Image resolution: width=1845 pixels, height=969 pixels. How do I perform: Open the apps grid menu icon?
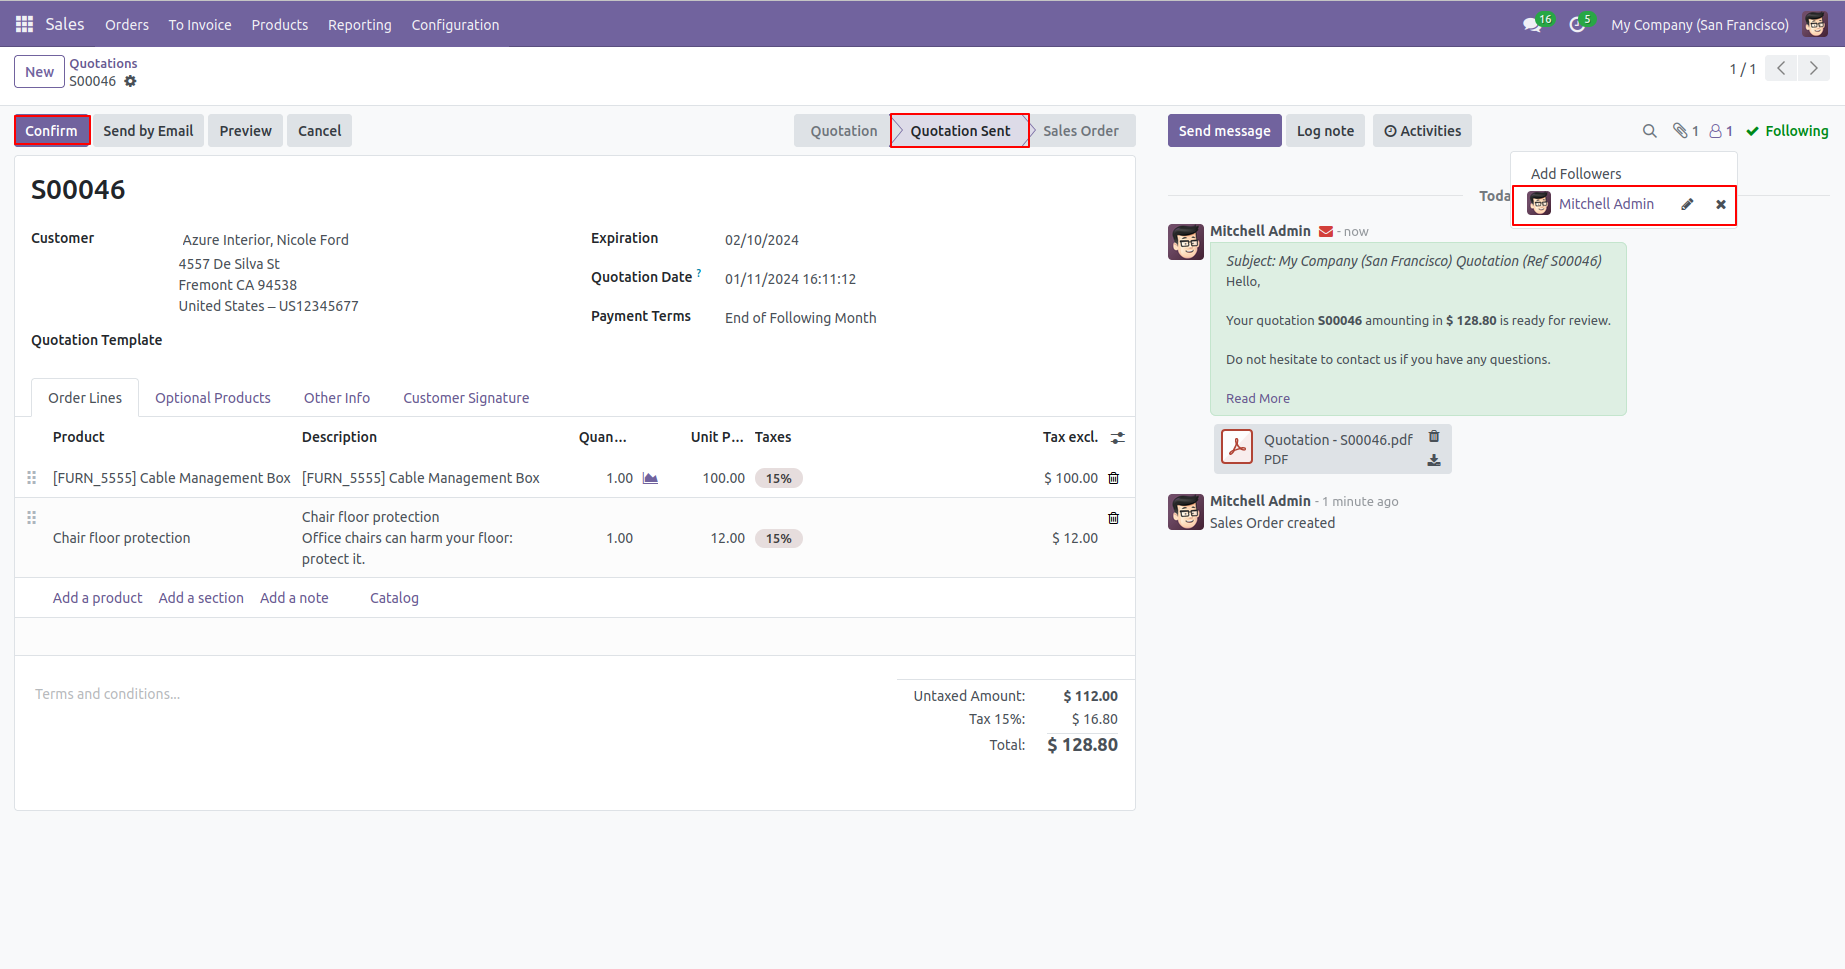(x=24, y=24)
